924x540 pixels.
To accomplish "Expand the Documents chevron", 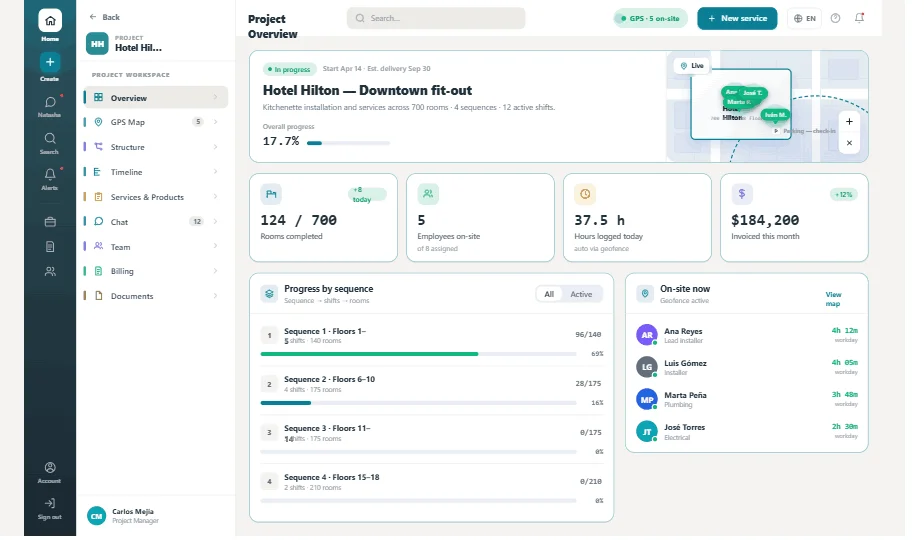I will coord(216,296).
